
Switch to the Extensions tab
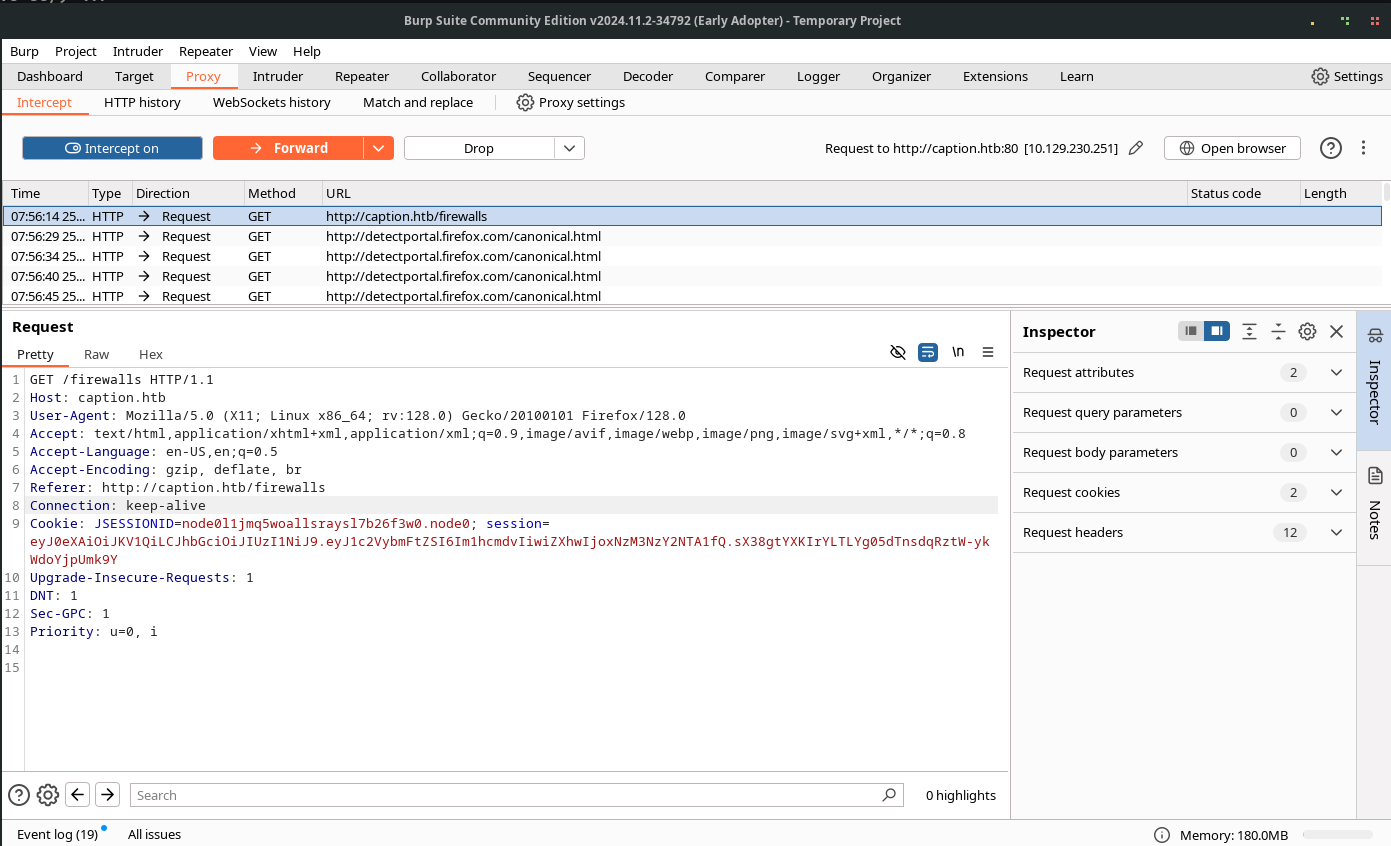[x=995, y=76]
